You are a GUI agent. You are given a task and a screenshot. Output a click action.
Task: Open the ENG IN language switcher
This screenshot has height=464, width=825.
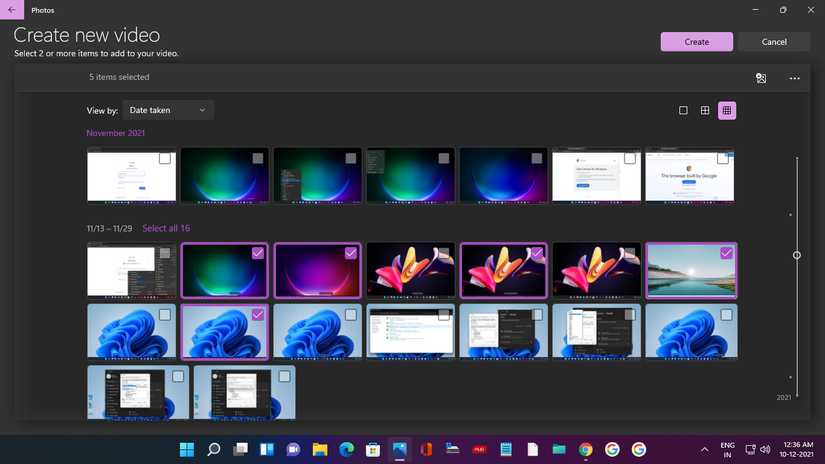(x=727, y=449)
